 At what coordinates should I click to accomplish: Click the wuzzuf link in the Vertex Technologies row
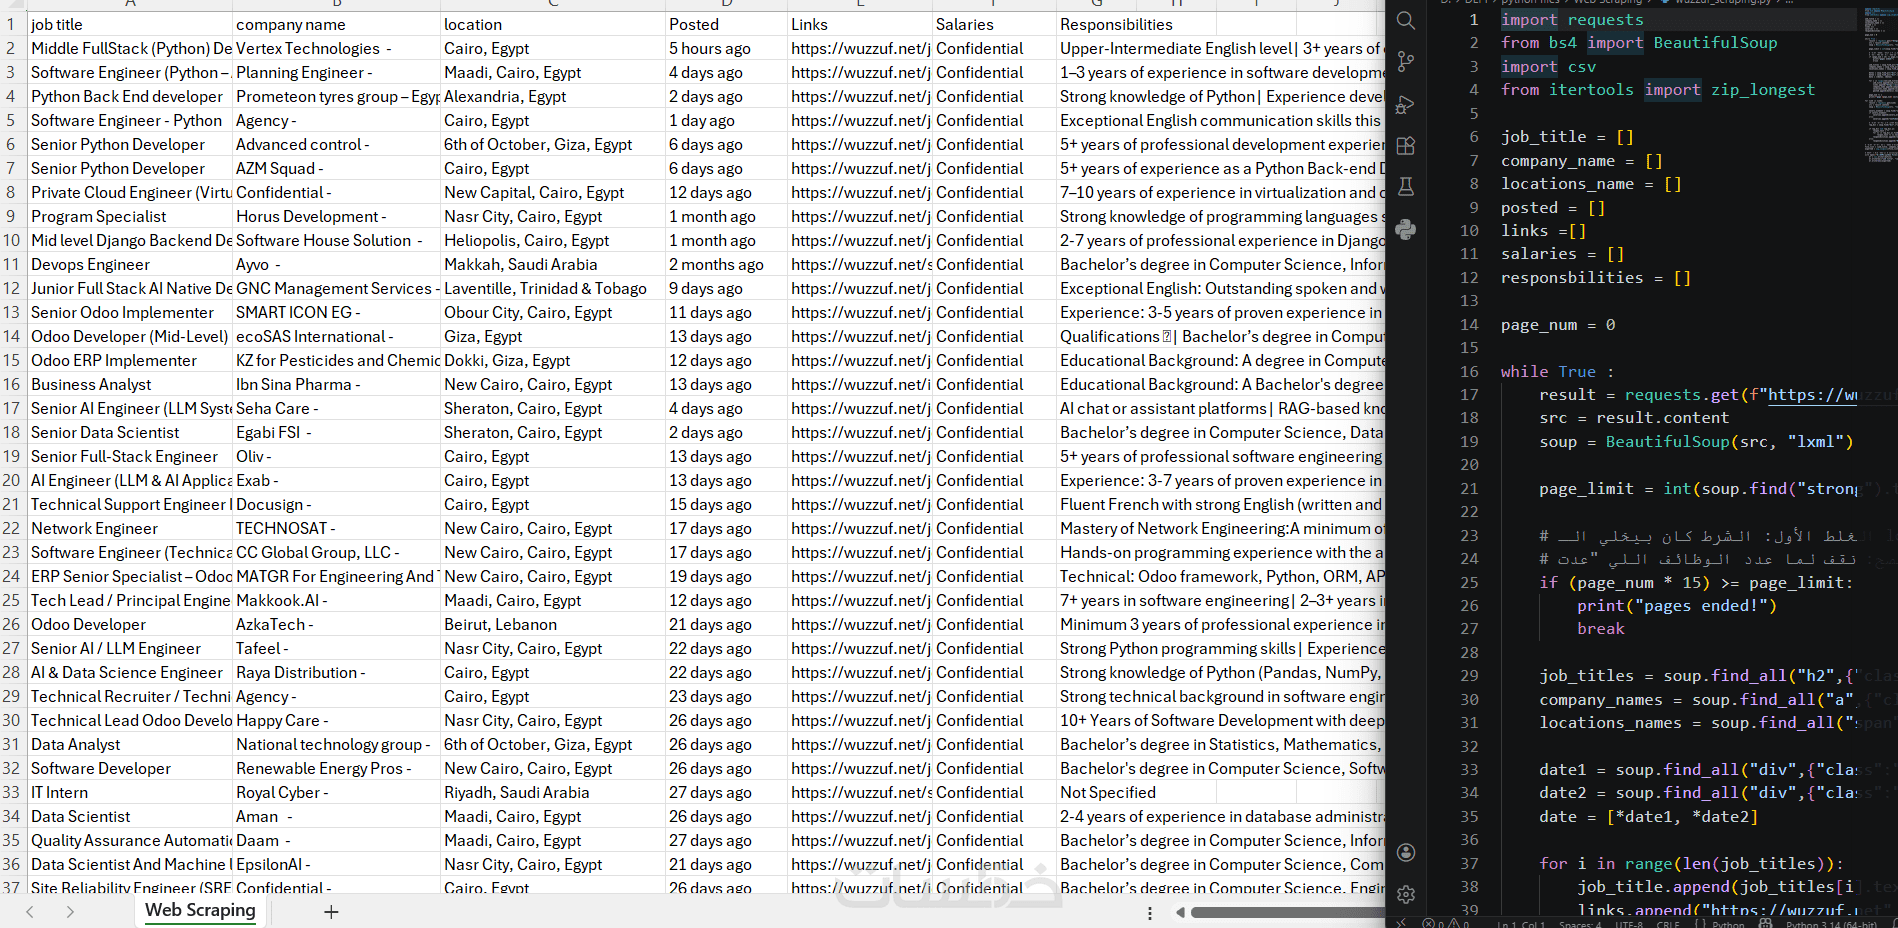(860, 48)
